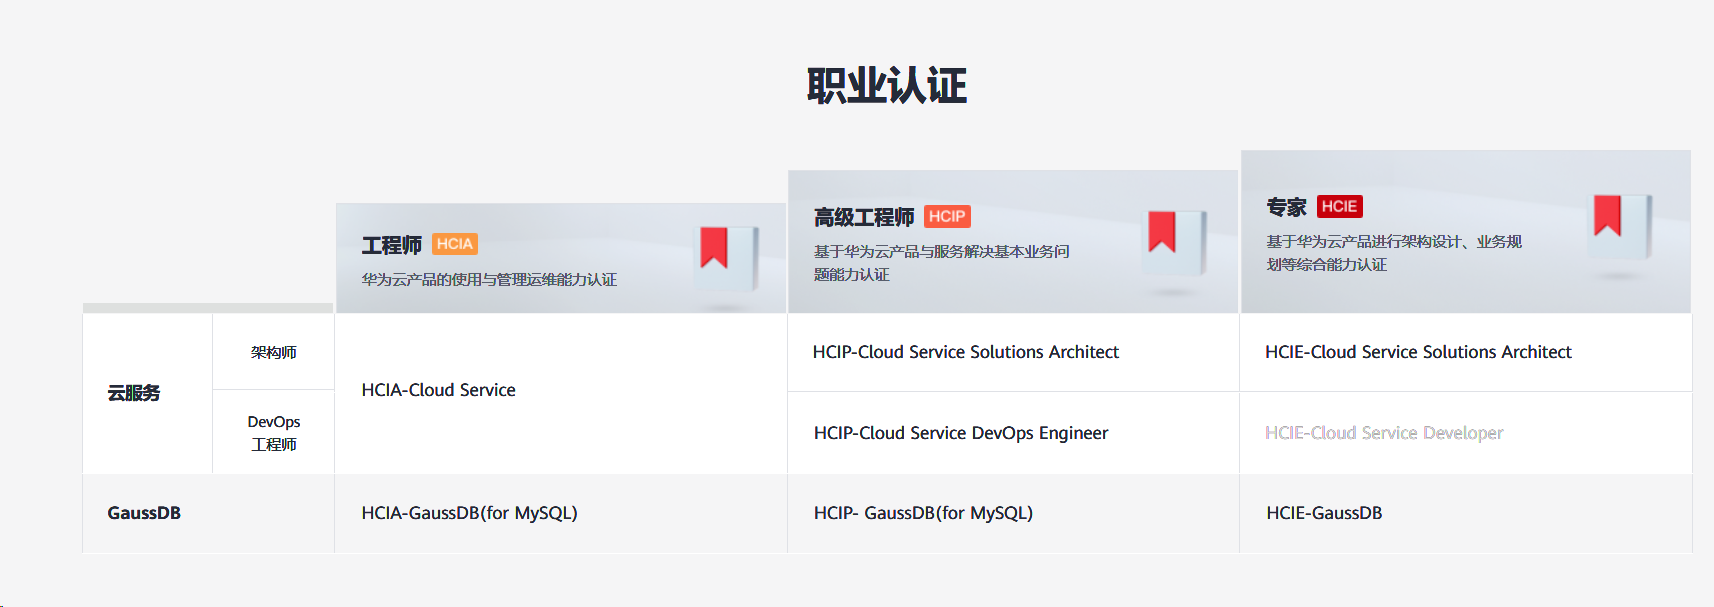Image resolution: width=1714 pixels, height=607 pixels.
Task: Click the 工程师 column header title
Action: coord(391,245)
